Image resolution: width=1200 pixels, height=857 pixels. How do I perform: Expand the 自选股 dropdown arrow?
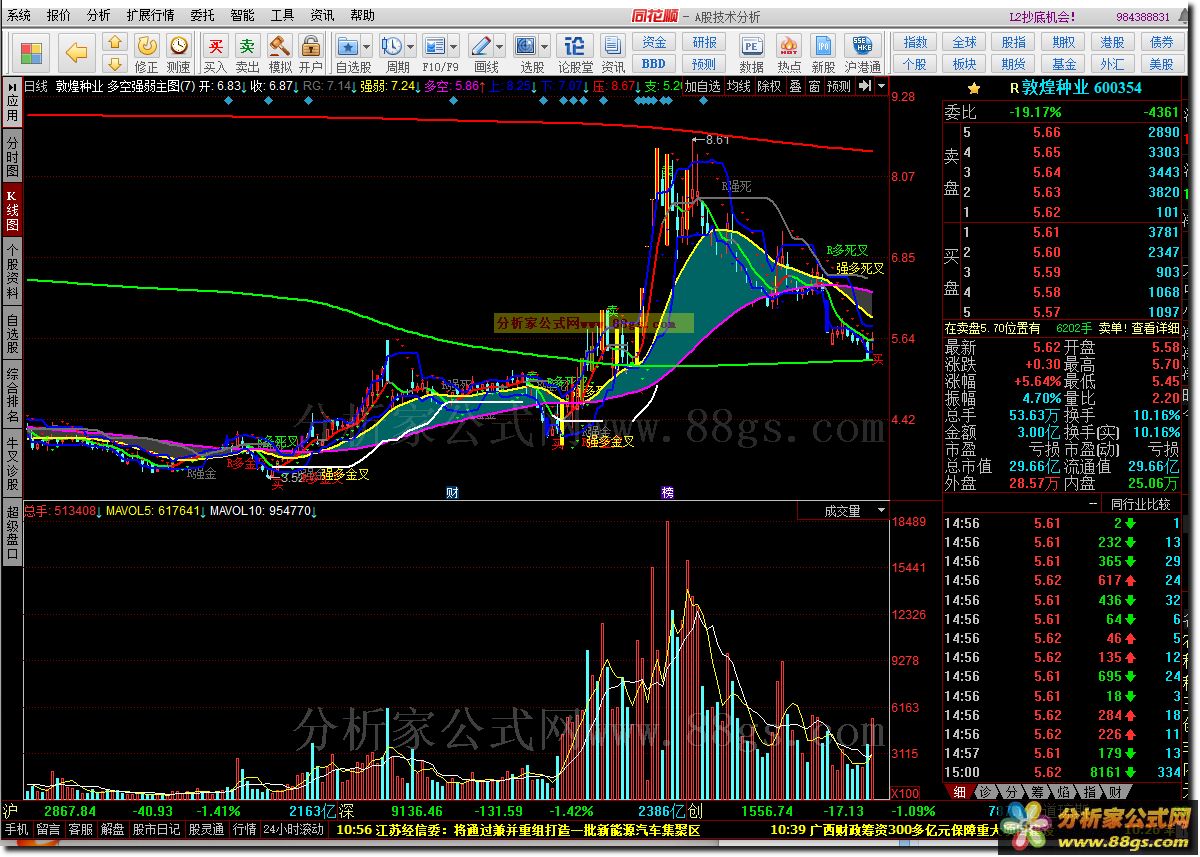(x=367, y=46)
